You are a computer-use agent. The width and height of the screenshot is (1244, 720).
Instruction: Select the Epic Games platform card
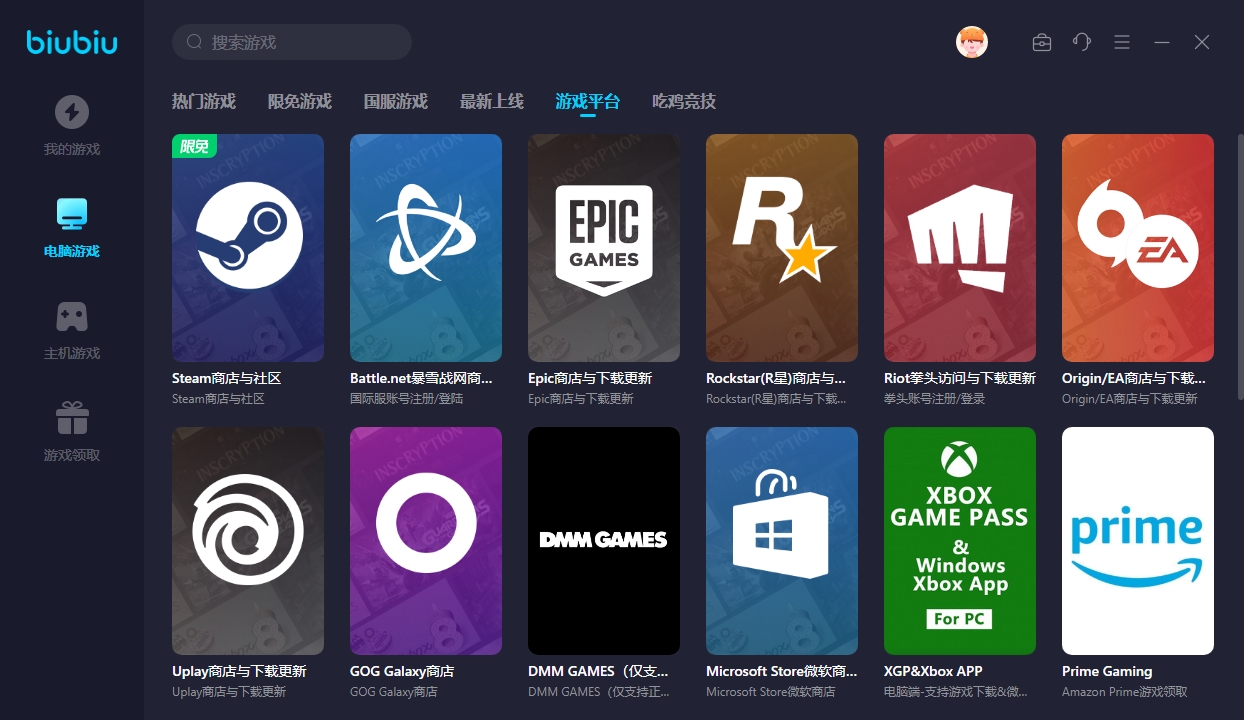coord(604,248)
